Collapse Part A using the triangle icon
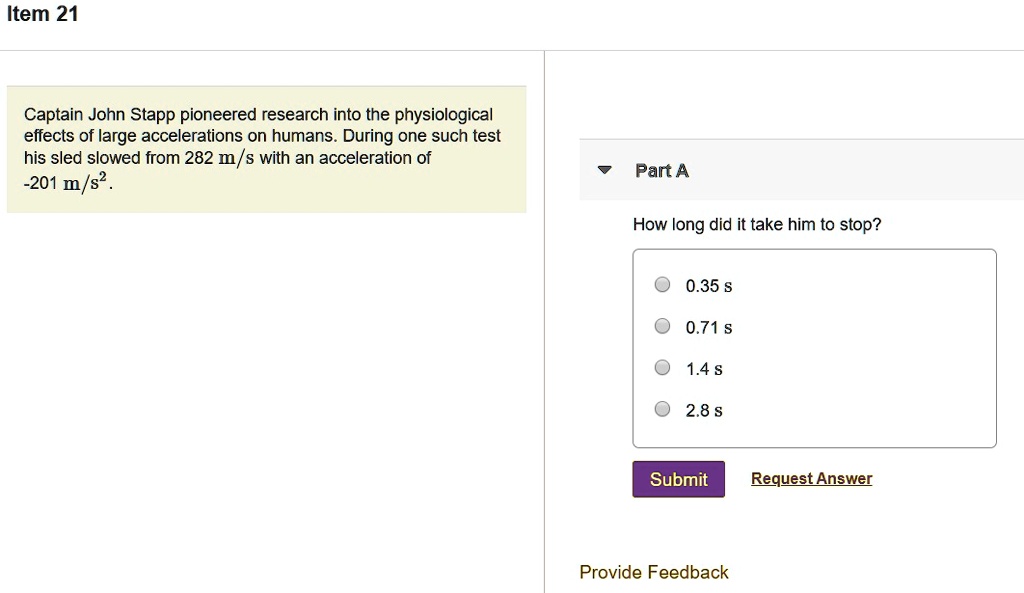Viewport: 1024px width, 593px height. [x=604, y=169]
